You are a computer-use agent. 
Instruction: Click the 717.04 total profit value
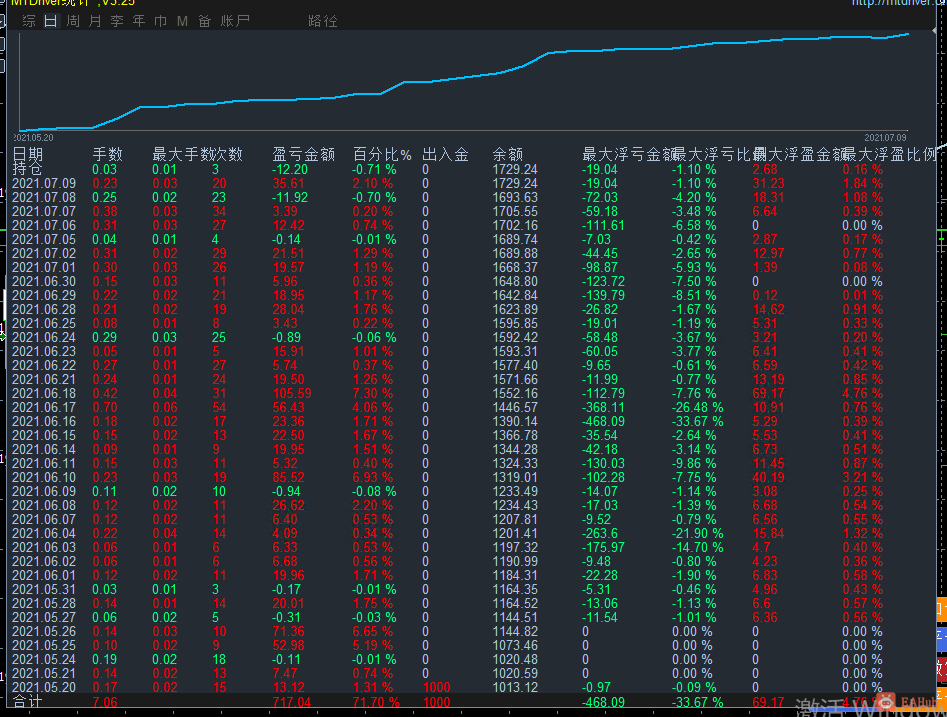pyautogui.click(x=292, y=702)
